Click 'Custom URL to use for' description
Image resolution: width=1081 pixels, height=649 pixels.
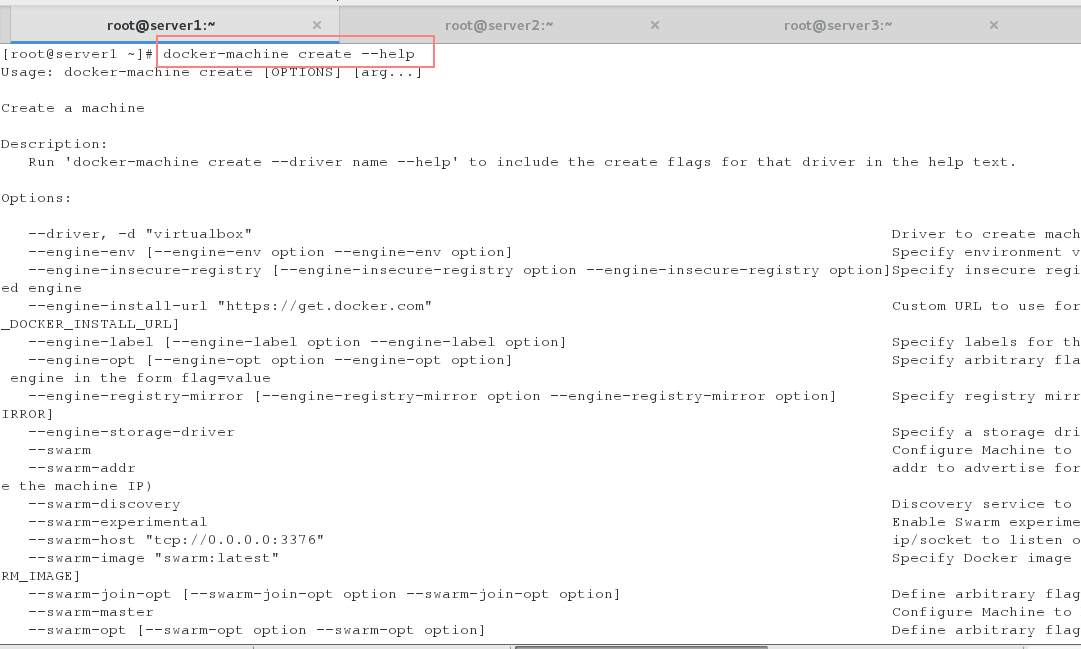(986, 306)
